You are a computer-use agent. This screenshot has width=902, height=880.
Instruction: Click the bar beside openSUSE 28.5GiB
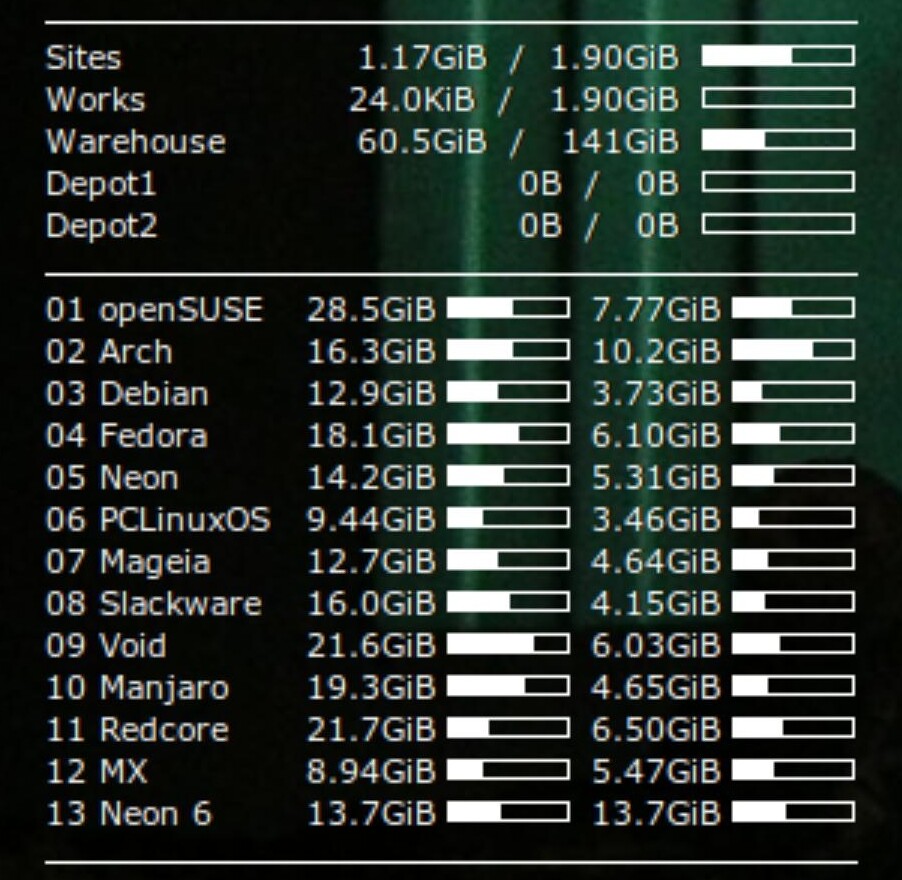pyautogui.click(x=507, y=308)
